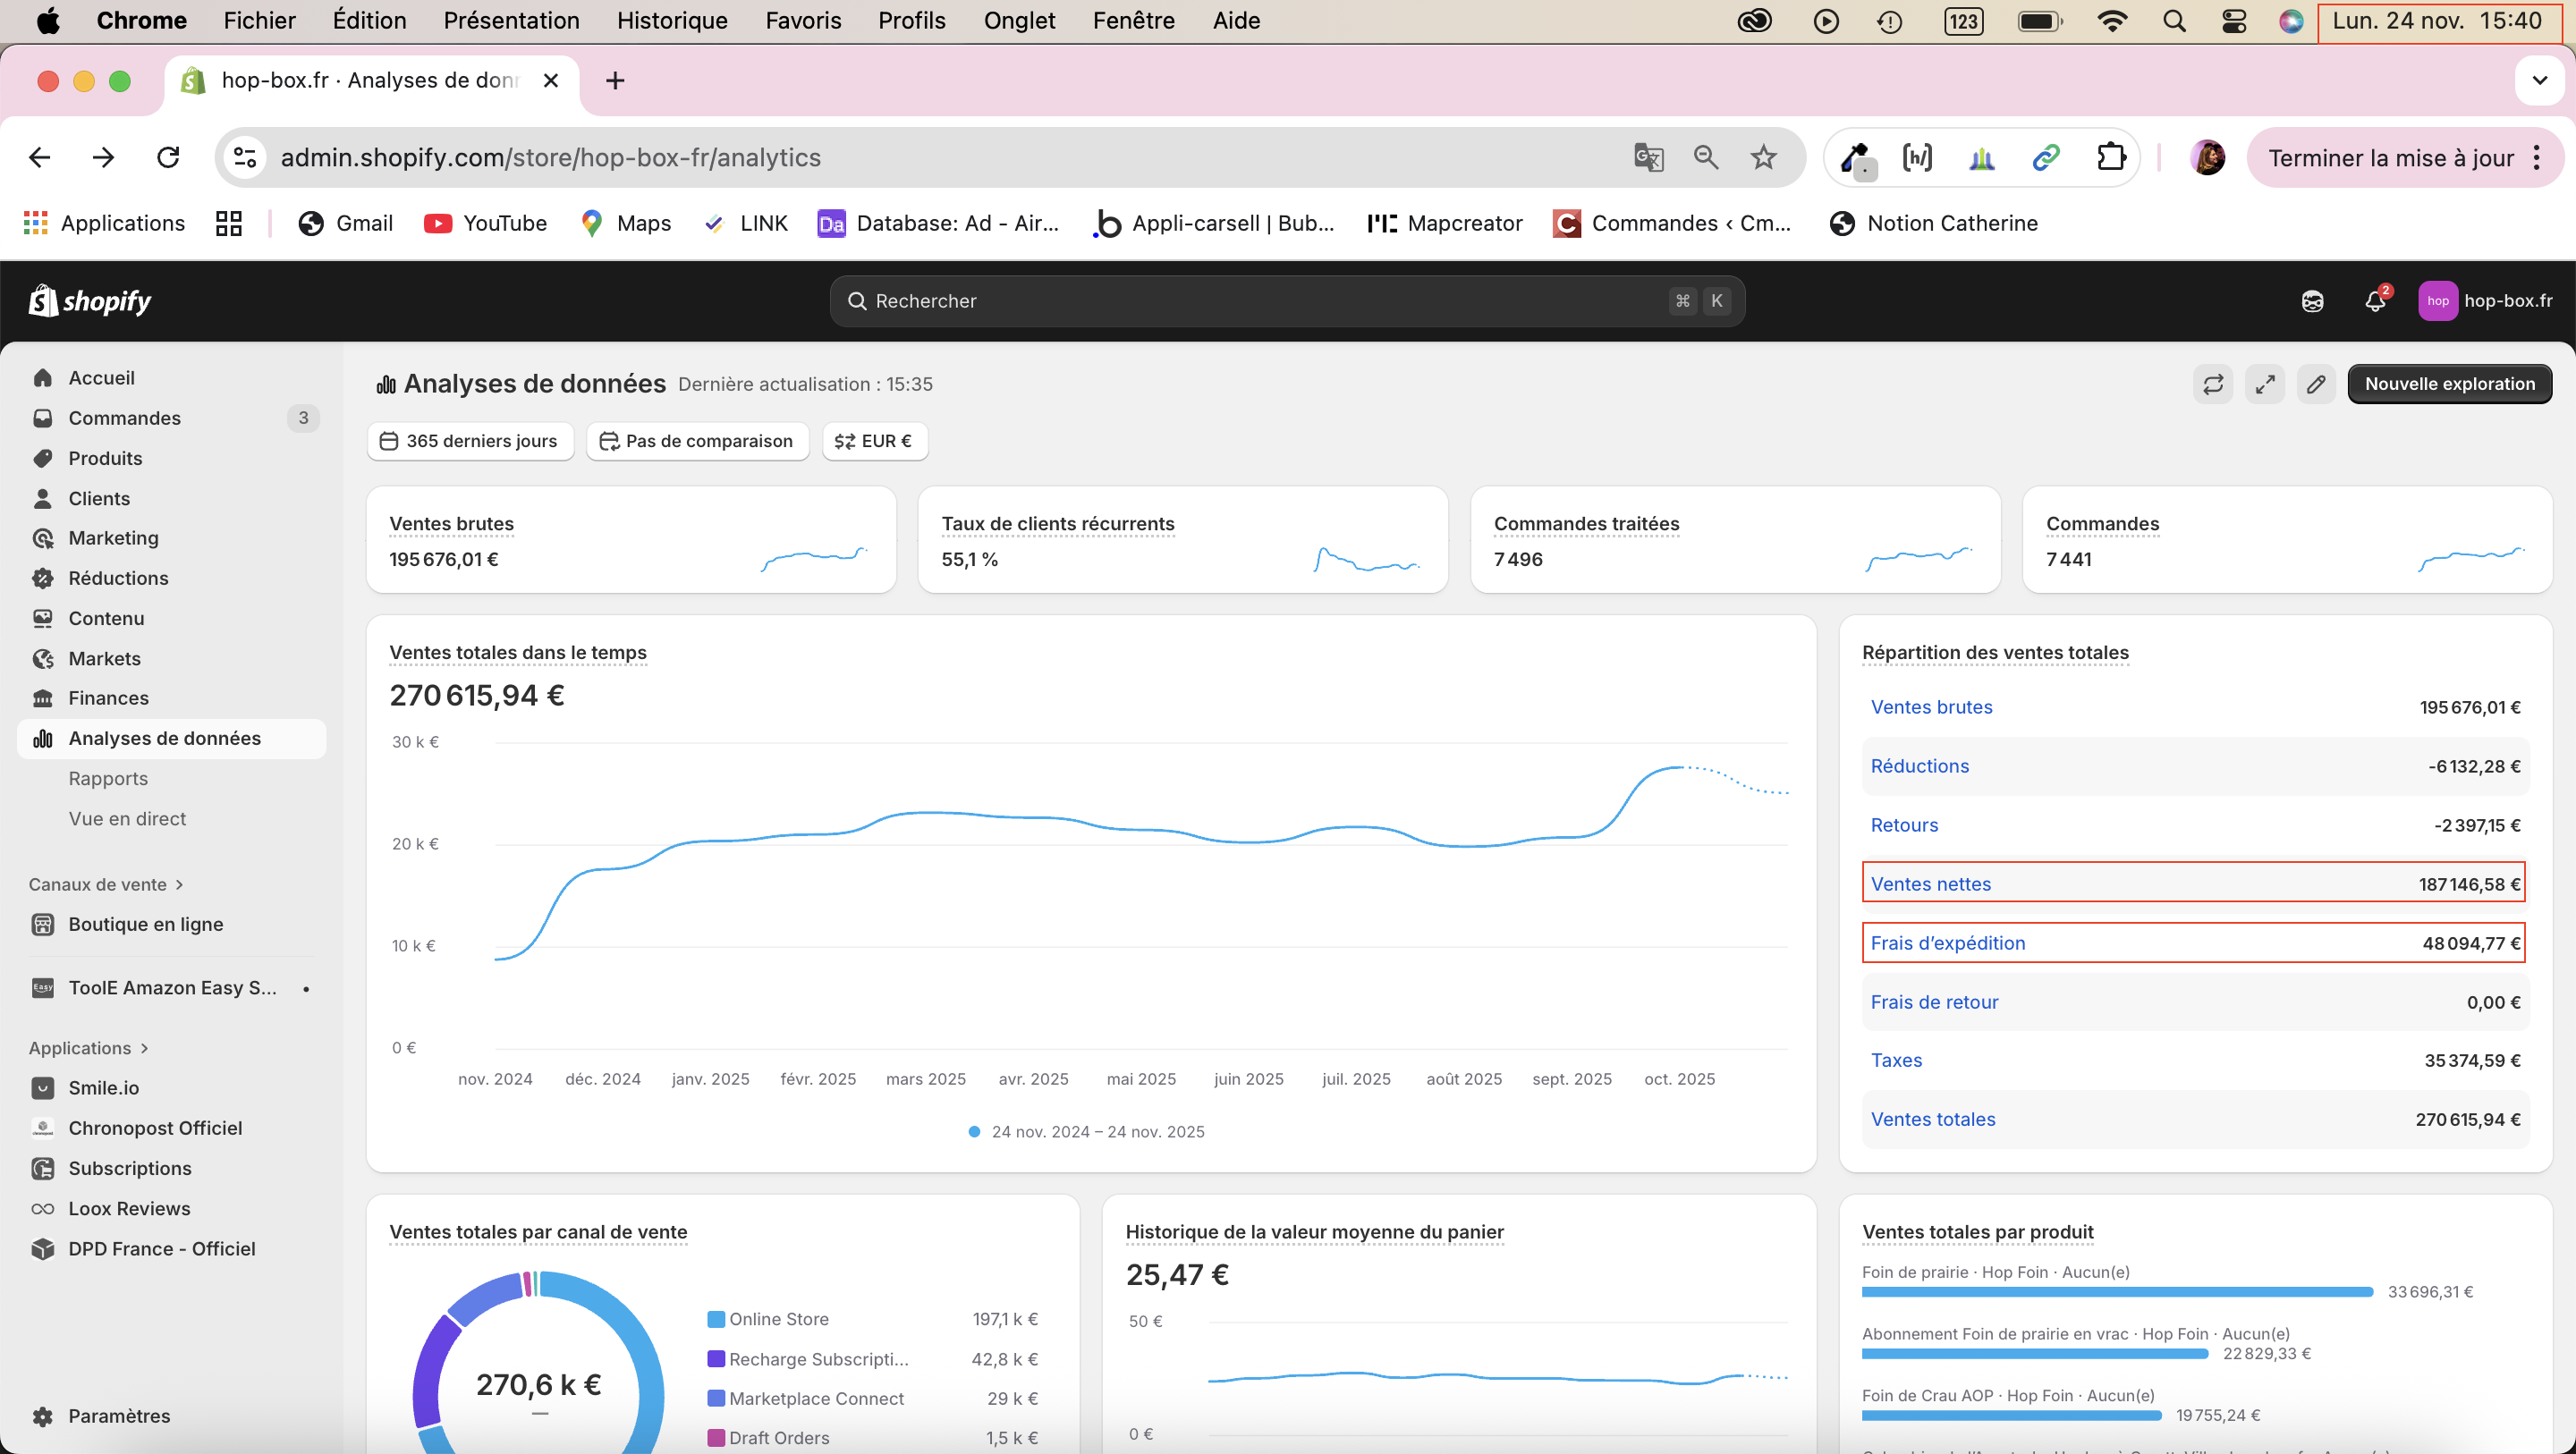2576x1454 pixels.
Task: Select Rapports sub-item in sidebar
Action: point(108,778)
